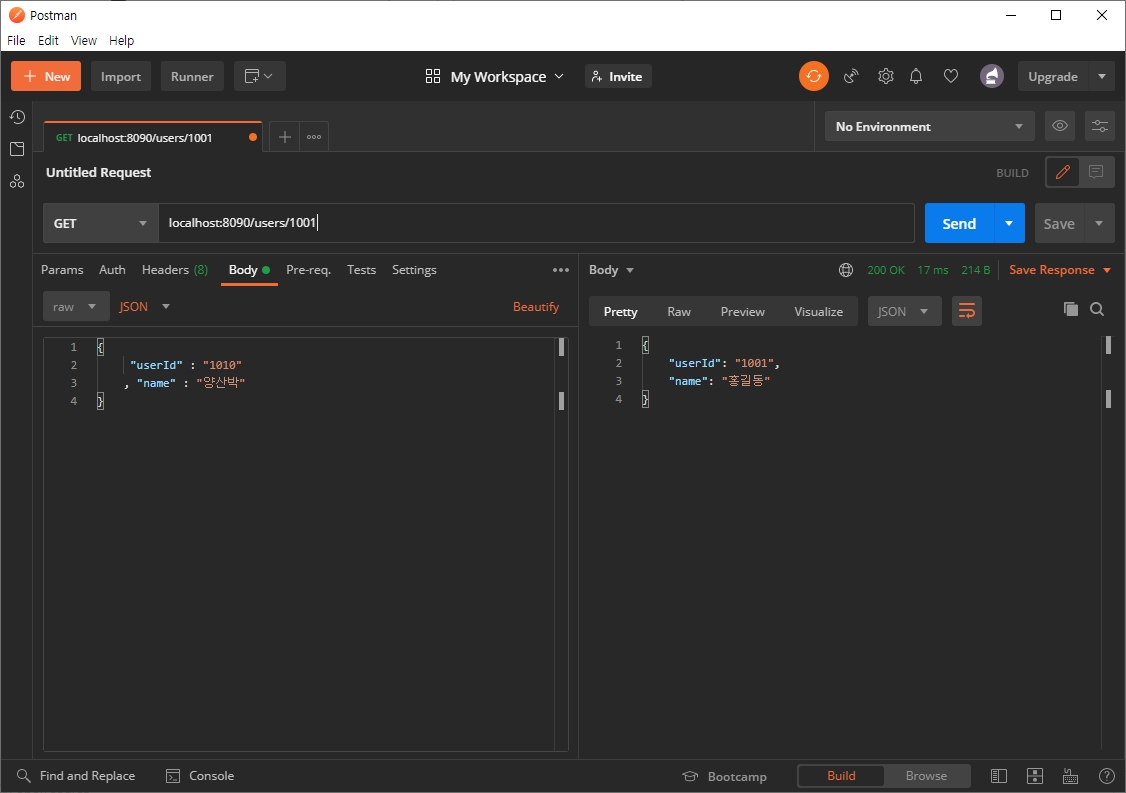Viewport: 1126px width, 793px height.
Task: Open the request JSON format dropdown
Action: (144, 307)
